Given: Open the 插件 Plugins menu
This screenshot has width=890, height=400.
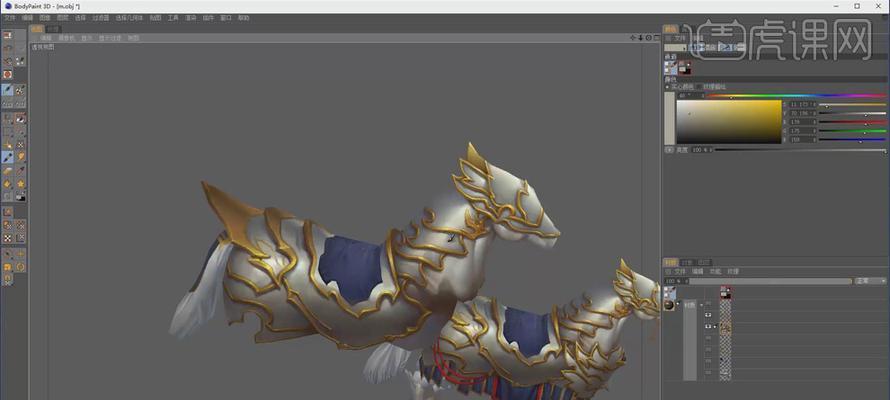Looking at the screenshot, I should click(x=208, y=18).
